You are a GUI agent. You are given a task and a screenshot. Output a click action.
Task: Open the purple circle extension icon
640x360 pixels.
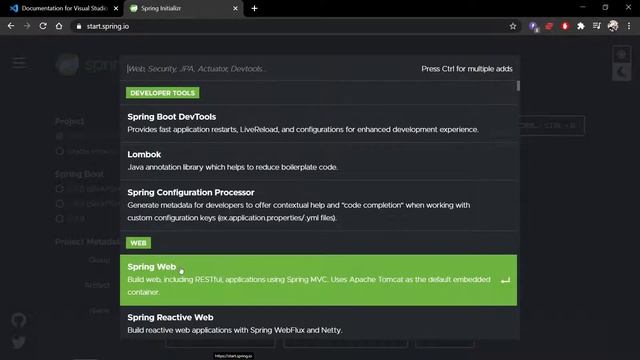[x=533, y=27]
